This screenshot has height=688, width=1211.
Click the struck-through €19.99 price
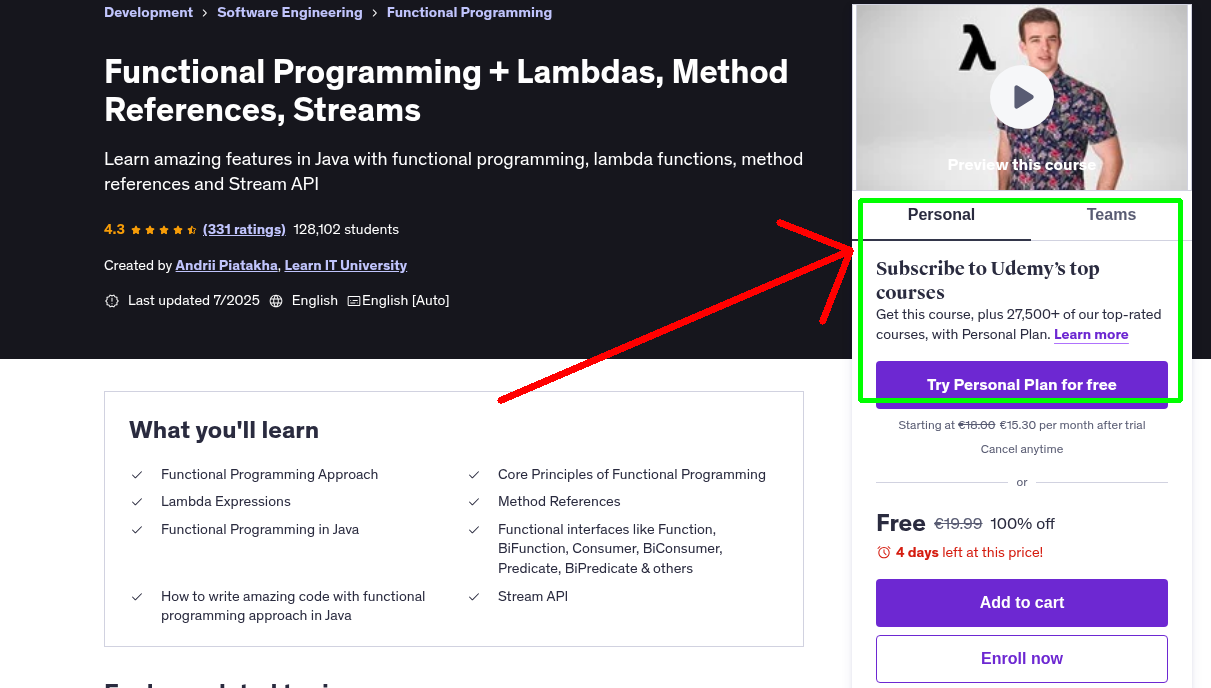958,524
